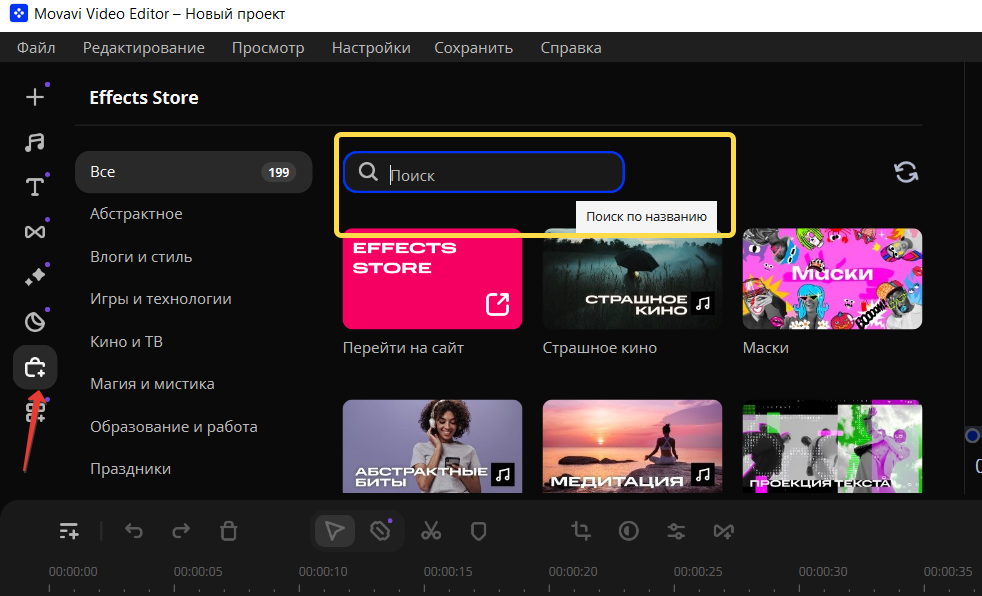
Task: Open the Sounds music note tab
Action: pos(35,142)
